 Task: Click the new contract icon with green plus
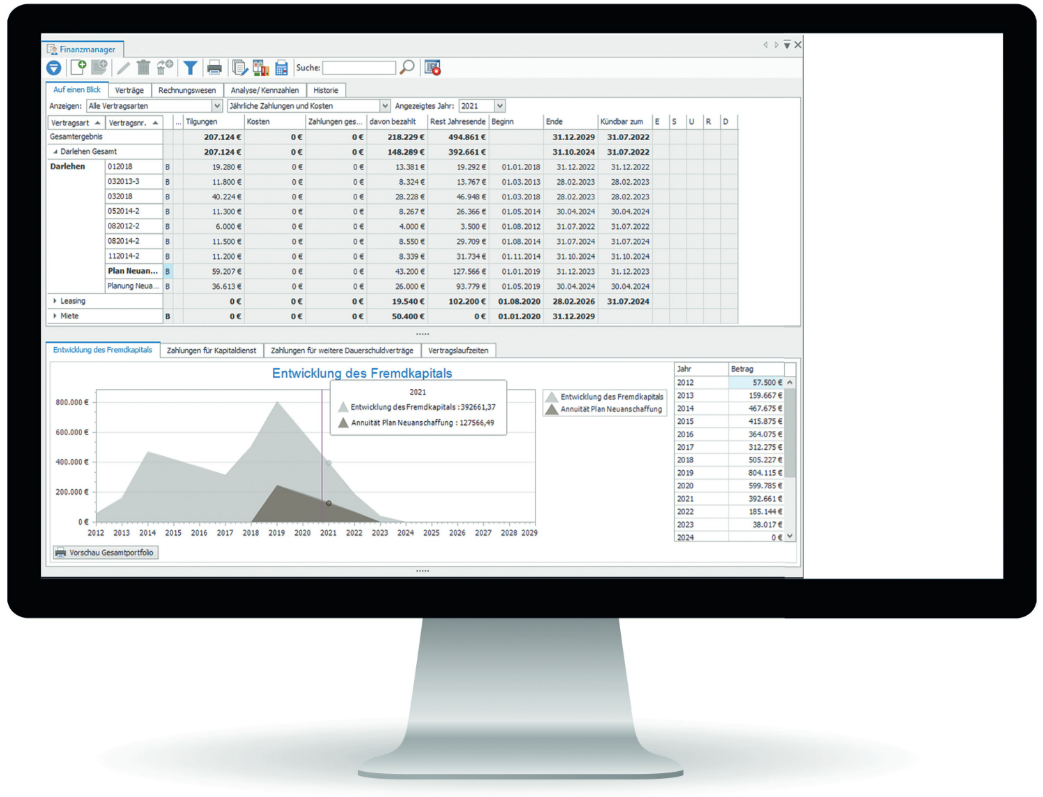77,68
